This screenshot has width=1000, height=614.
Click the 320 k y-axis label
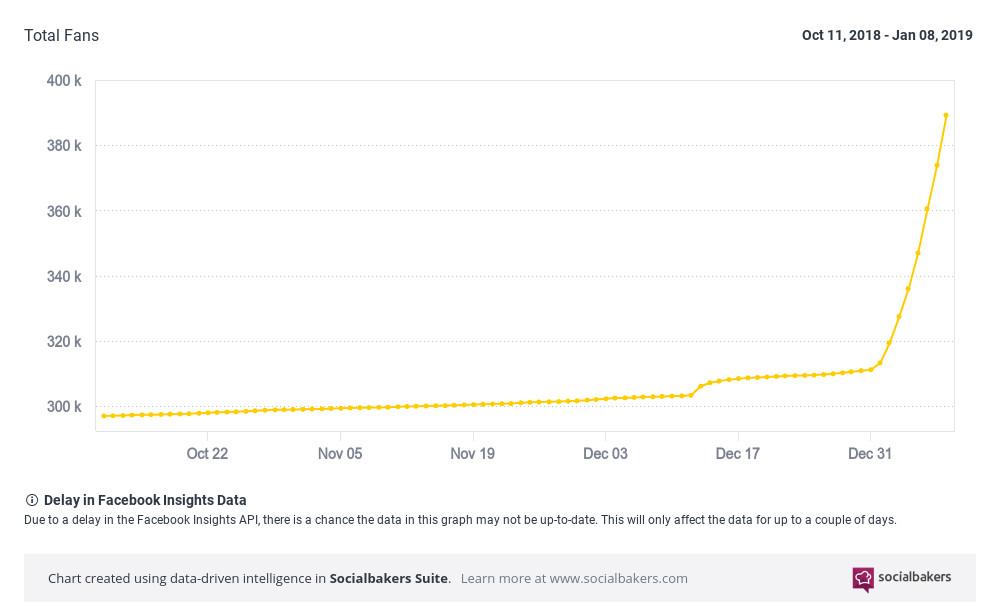click(64, 342)
